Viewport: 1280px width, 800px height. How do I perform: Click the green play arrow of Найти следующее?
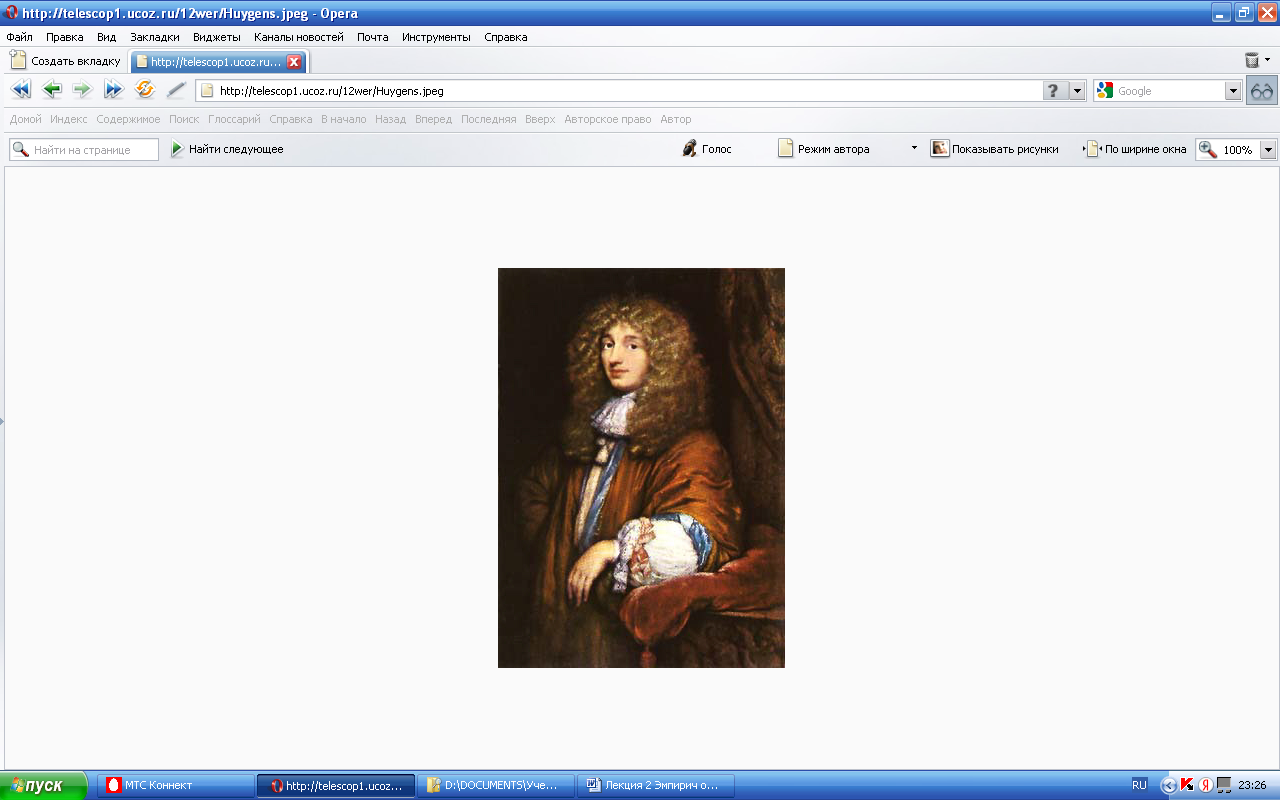tap(177, 149)
